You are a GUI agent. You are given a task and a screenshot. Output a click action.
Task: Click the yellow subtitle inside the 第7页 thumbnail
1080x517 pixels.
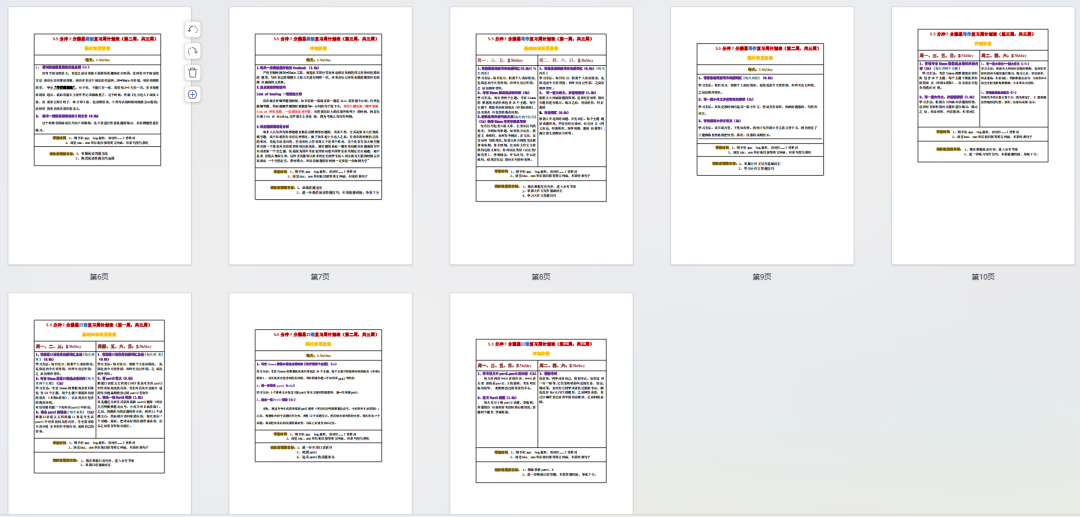click(x=320, y=47)
